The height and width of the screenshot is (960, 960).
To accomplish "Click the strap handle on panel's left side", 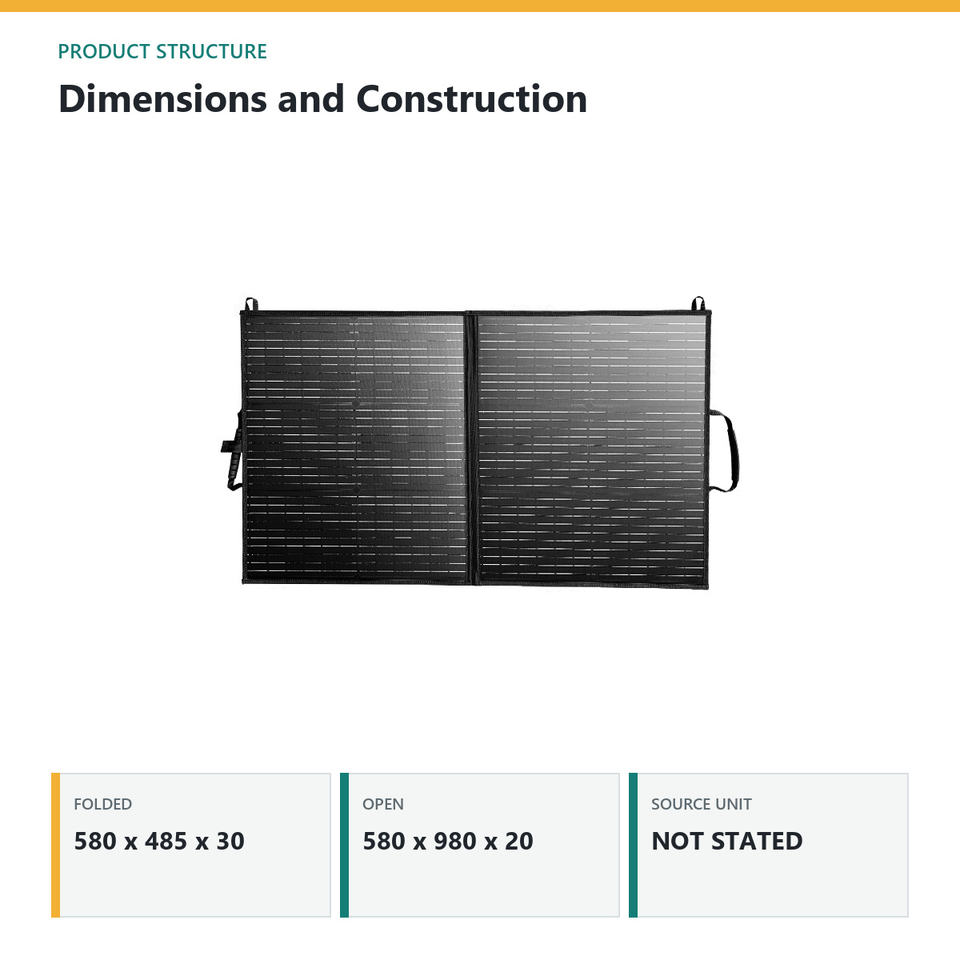I will pyautogui.click(x=232, y=451).
